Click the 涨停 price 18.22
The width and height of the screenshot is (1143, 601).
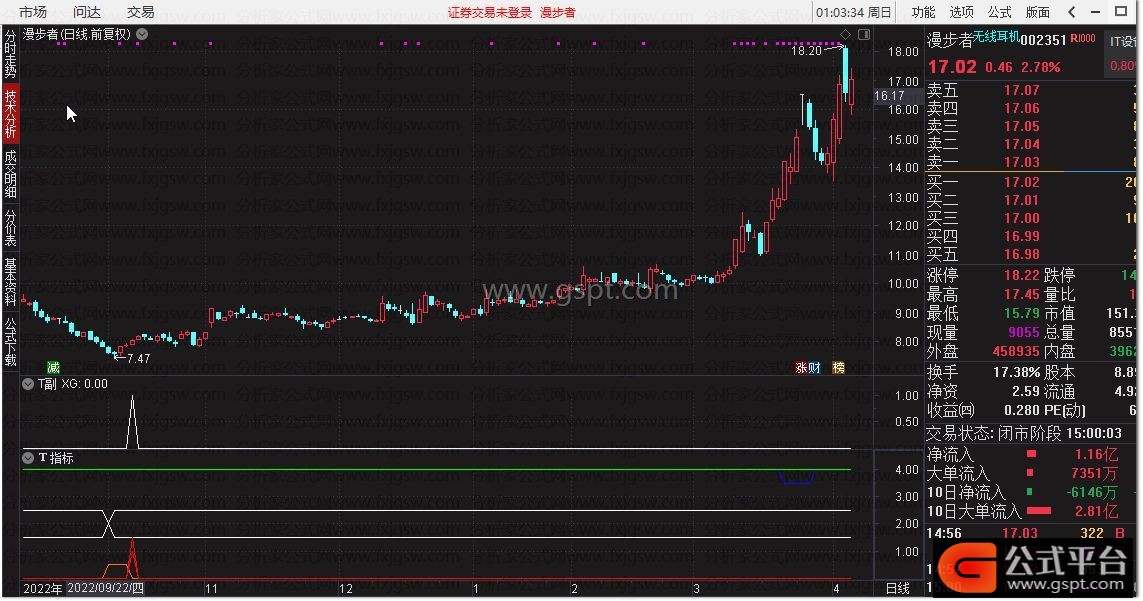tap(1021, 276)
